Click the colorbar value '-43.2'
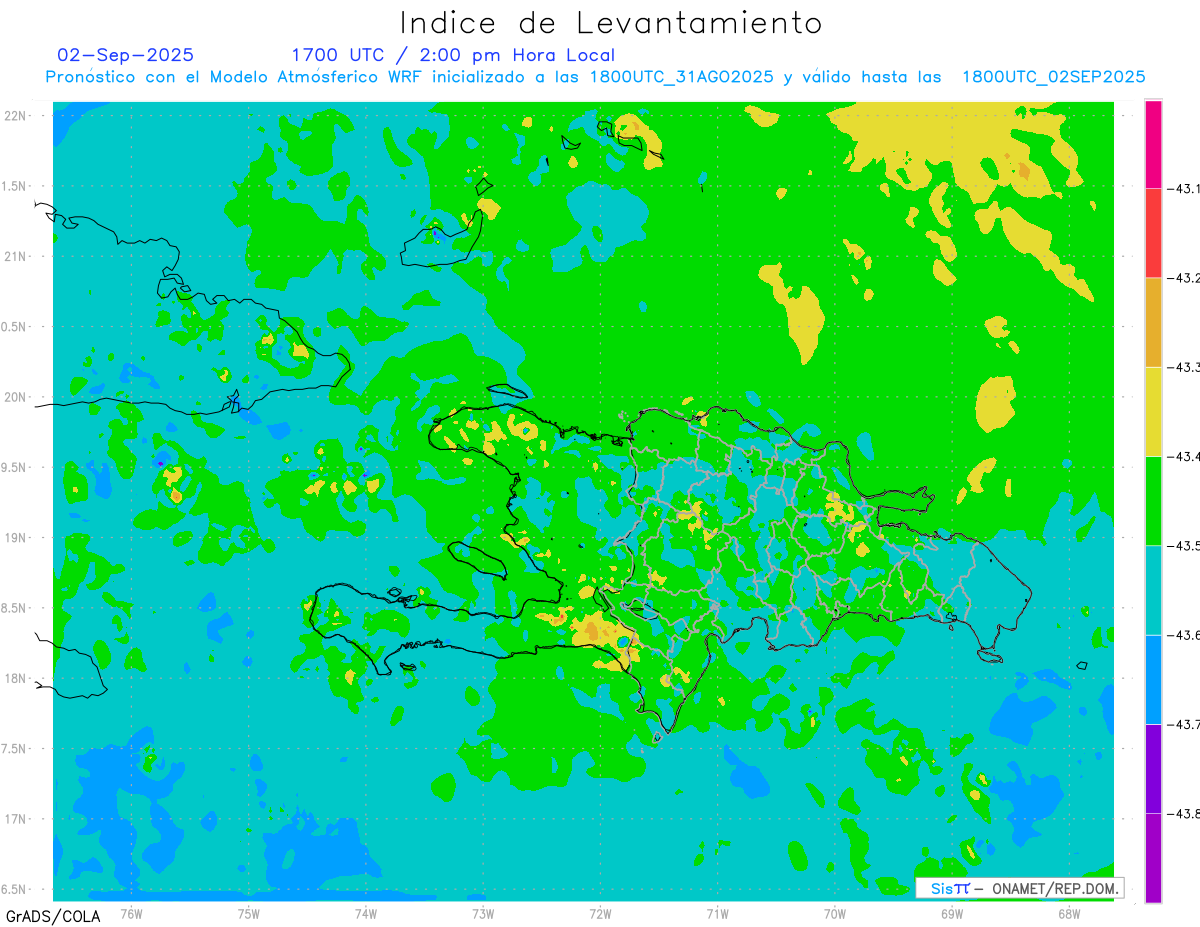The image size is (1200, 927). coord(1184,278)
